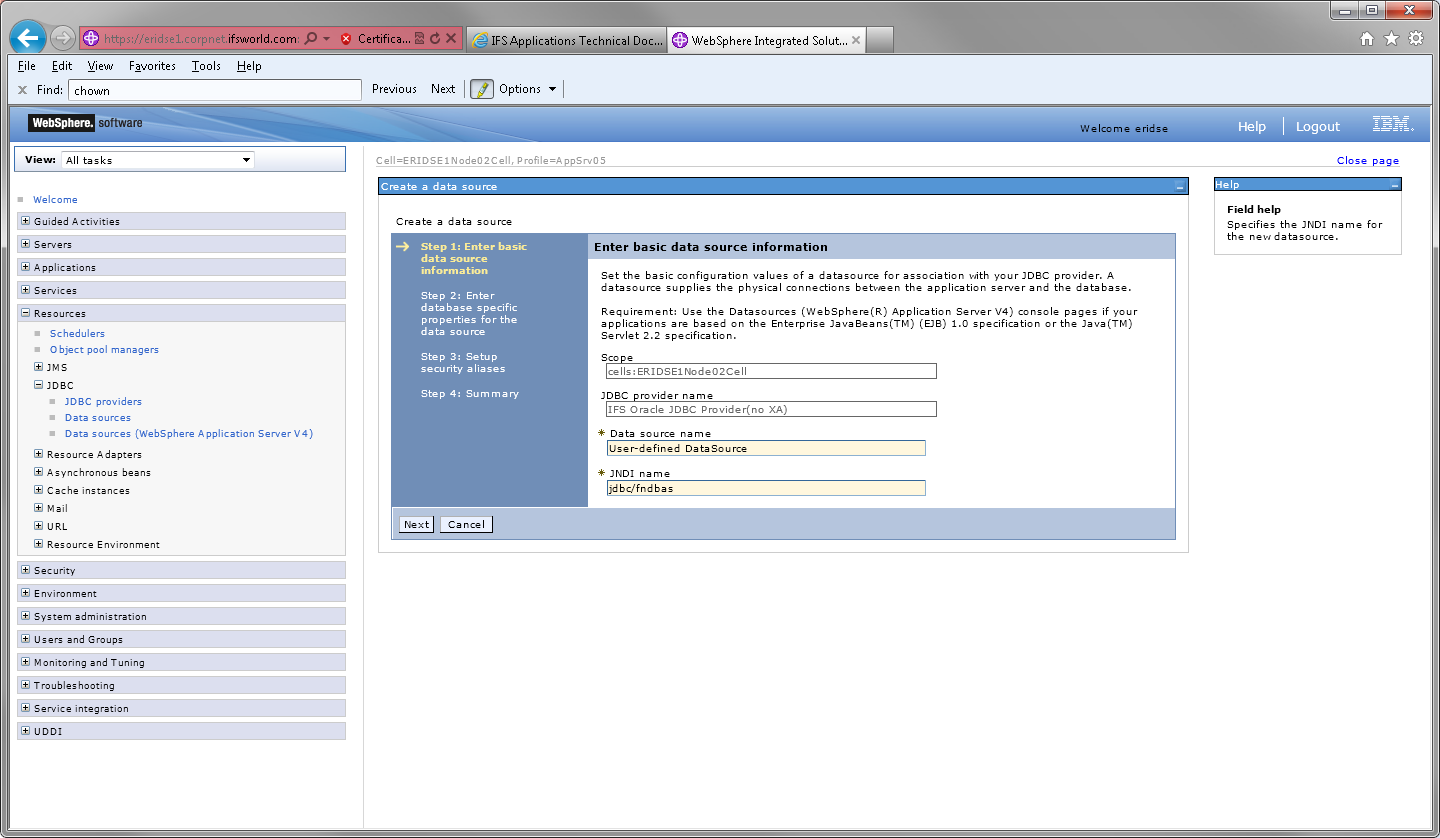
Task: Collapse the Resources section
Action: coord(26,313)
